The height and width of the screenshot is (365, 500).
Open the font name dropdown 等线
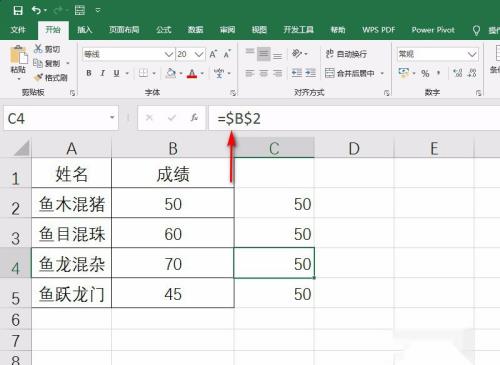[x=168, y=54]
